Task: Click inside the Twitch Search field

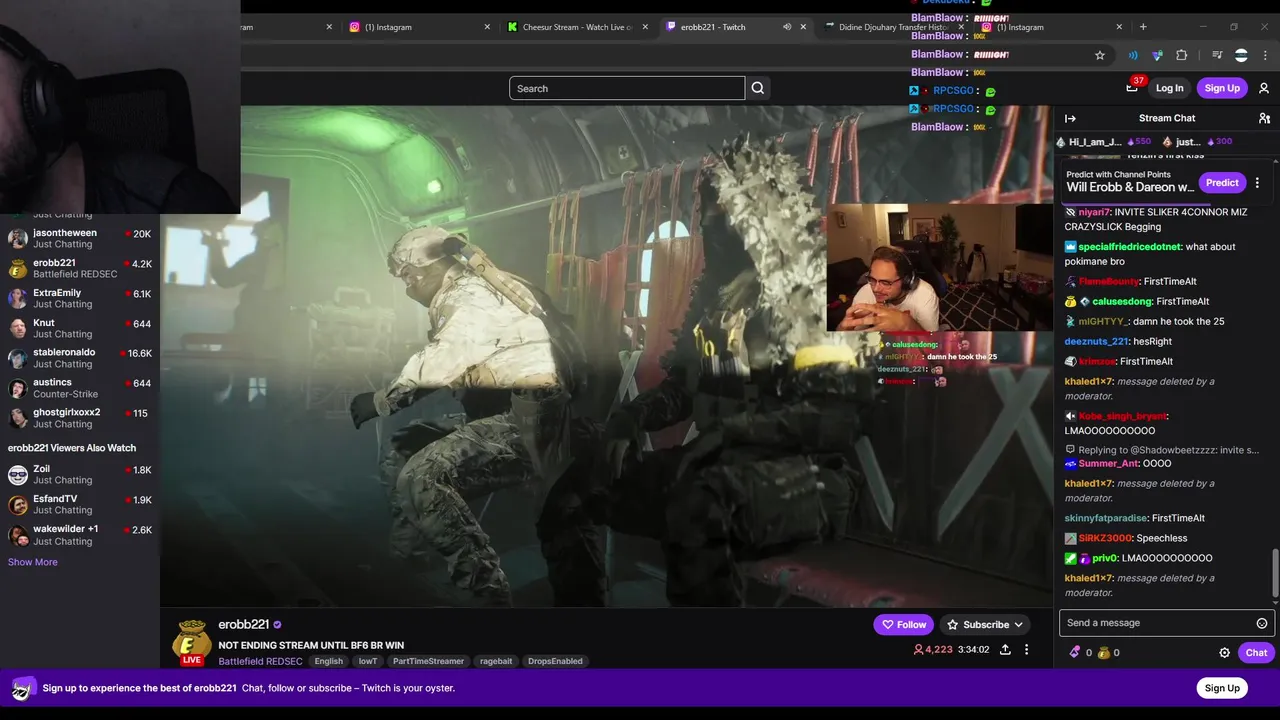Action: tap(627, 88)
